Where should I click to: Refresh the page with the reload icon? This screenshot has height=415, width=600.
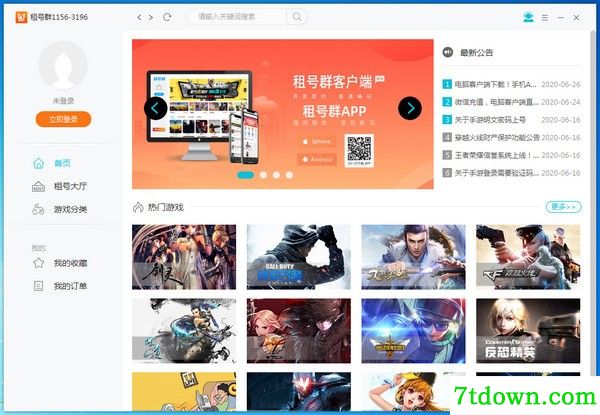click(x=167, y=17)
